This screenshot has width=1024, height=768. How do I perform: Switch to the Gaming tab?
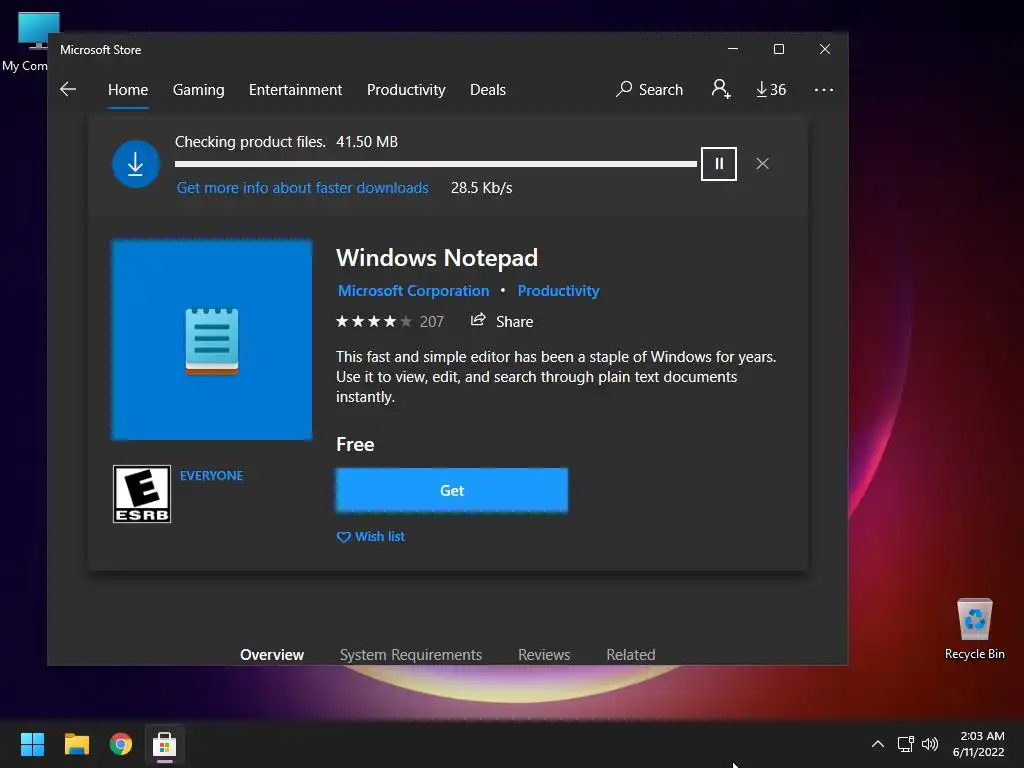click(x=199, y=89)
